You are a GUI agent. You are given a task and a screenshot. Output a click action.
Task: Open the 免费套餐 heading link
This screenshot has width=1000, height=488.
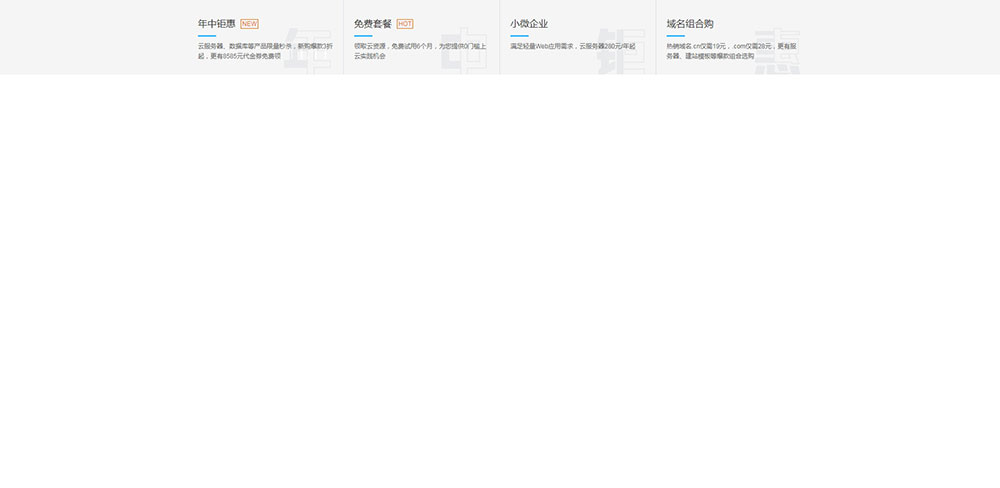pyautogui.click(x=372, y=24)
